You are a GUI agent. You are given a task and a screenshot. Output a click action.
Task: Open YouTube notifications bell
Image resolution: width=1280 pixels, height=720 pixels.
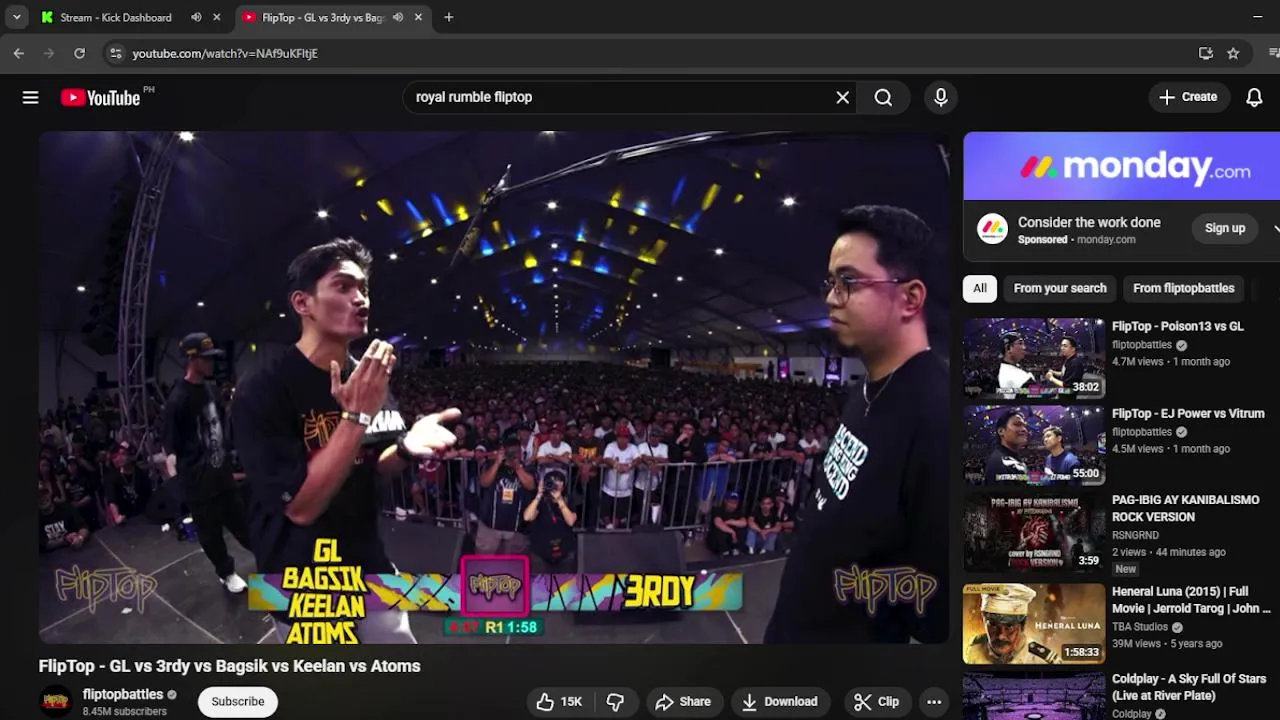click(1254, 97)
